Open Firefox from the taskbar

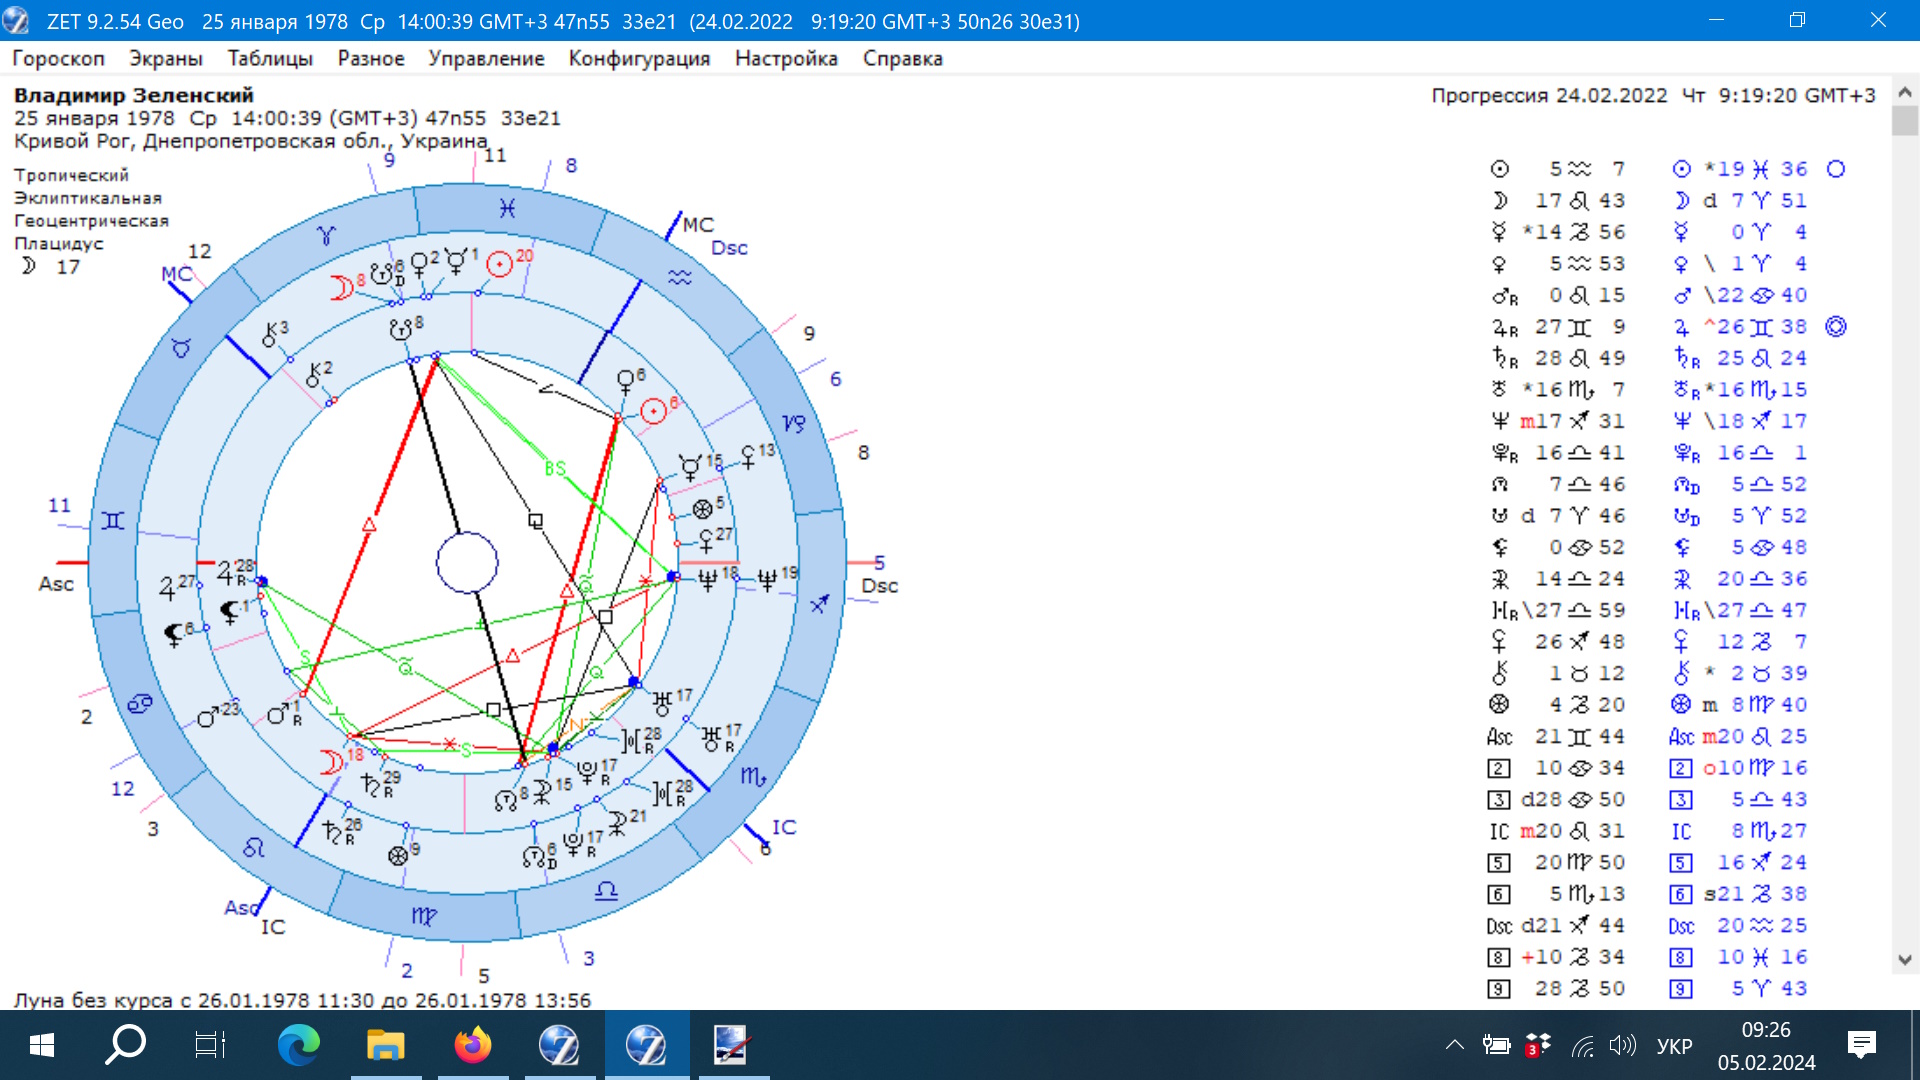[473, 1046]
